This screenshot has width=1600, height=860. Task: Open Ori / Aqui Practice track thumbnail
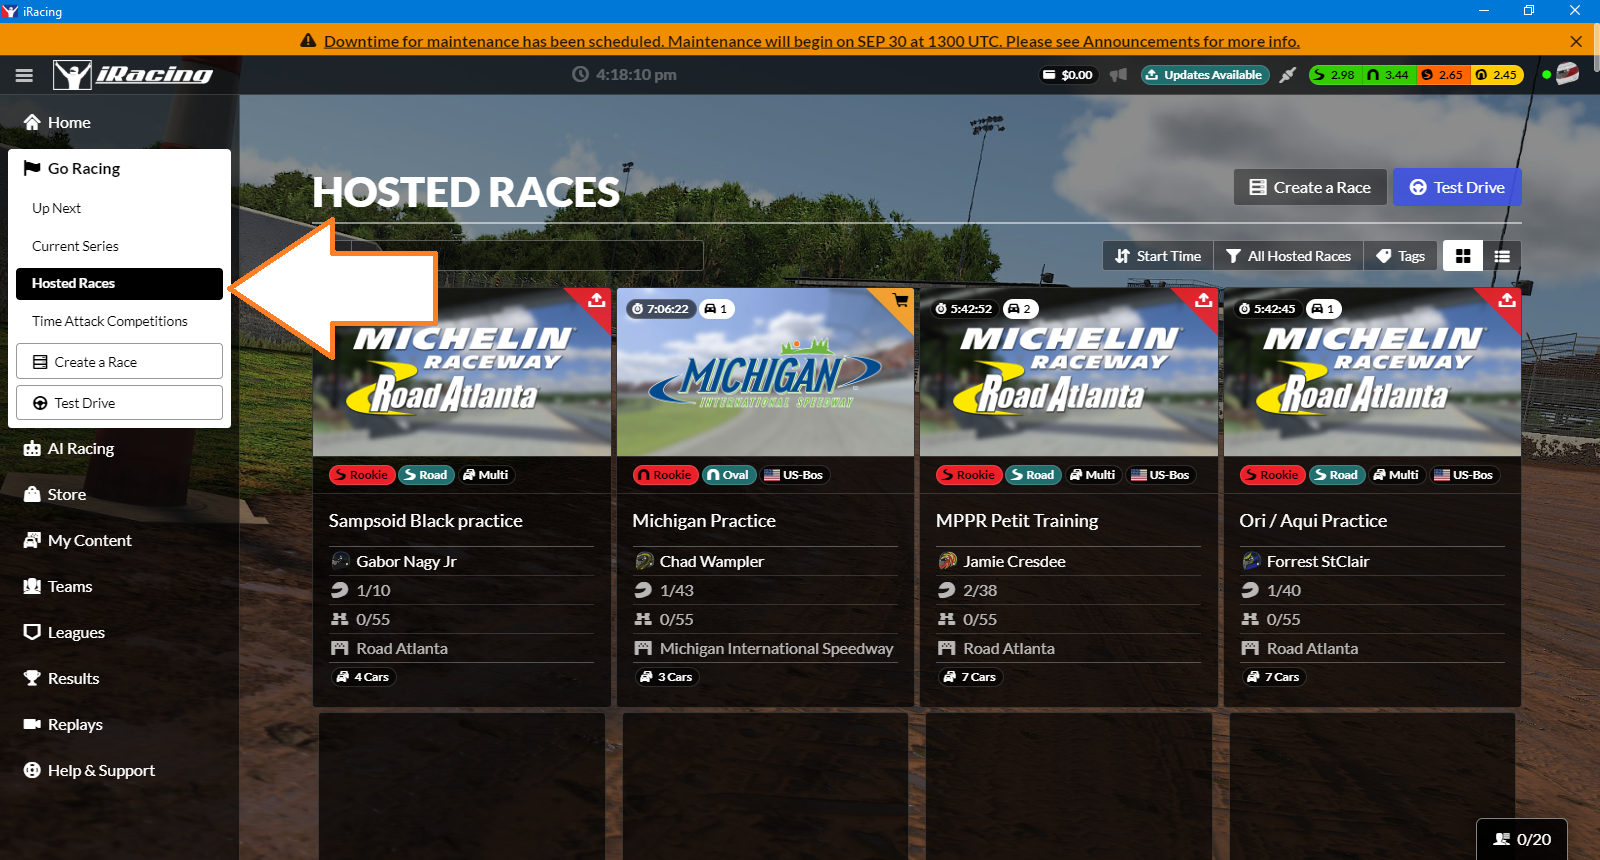click(x=1372, y=372)
